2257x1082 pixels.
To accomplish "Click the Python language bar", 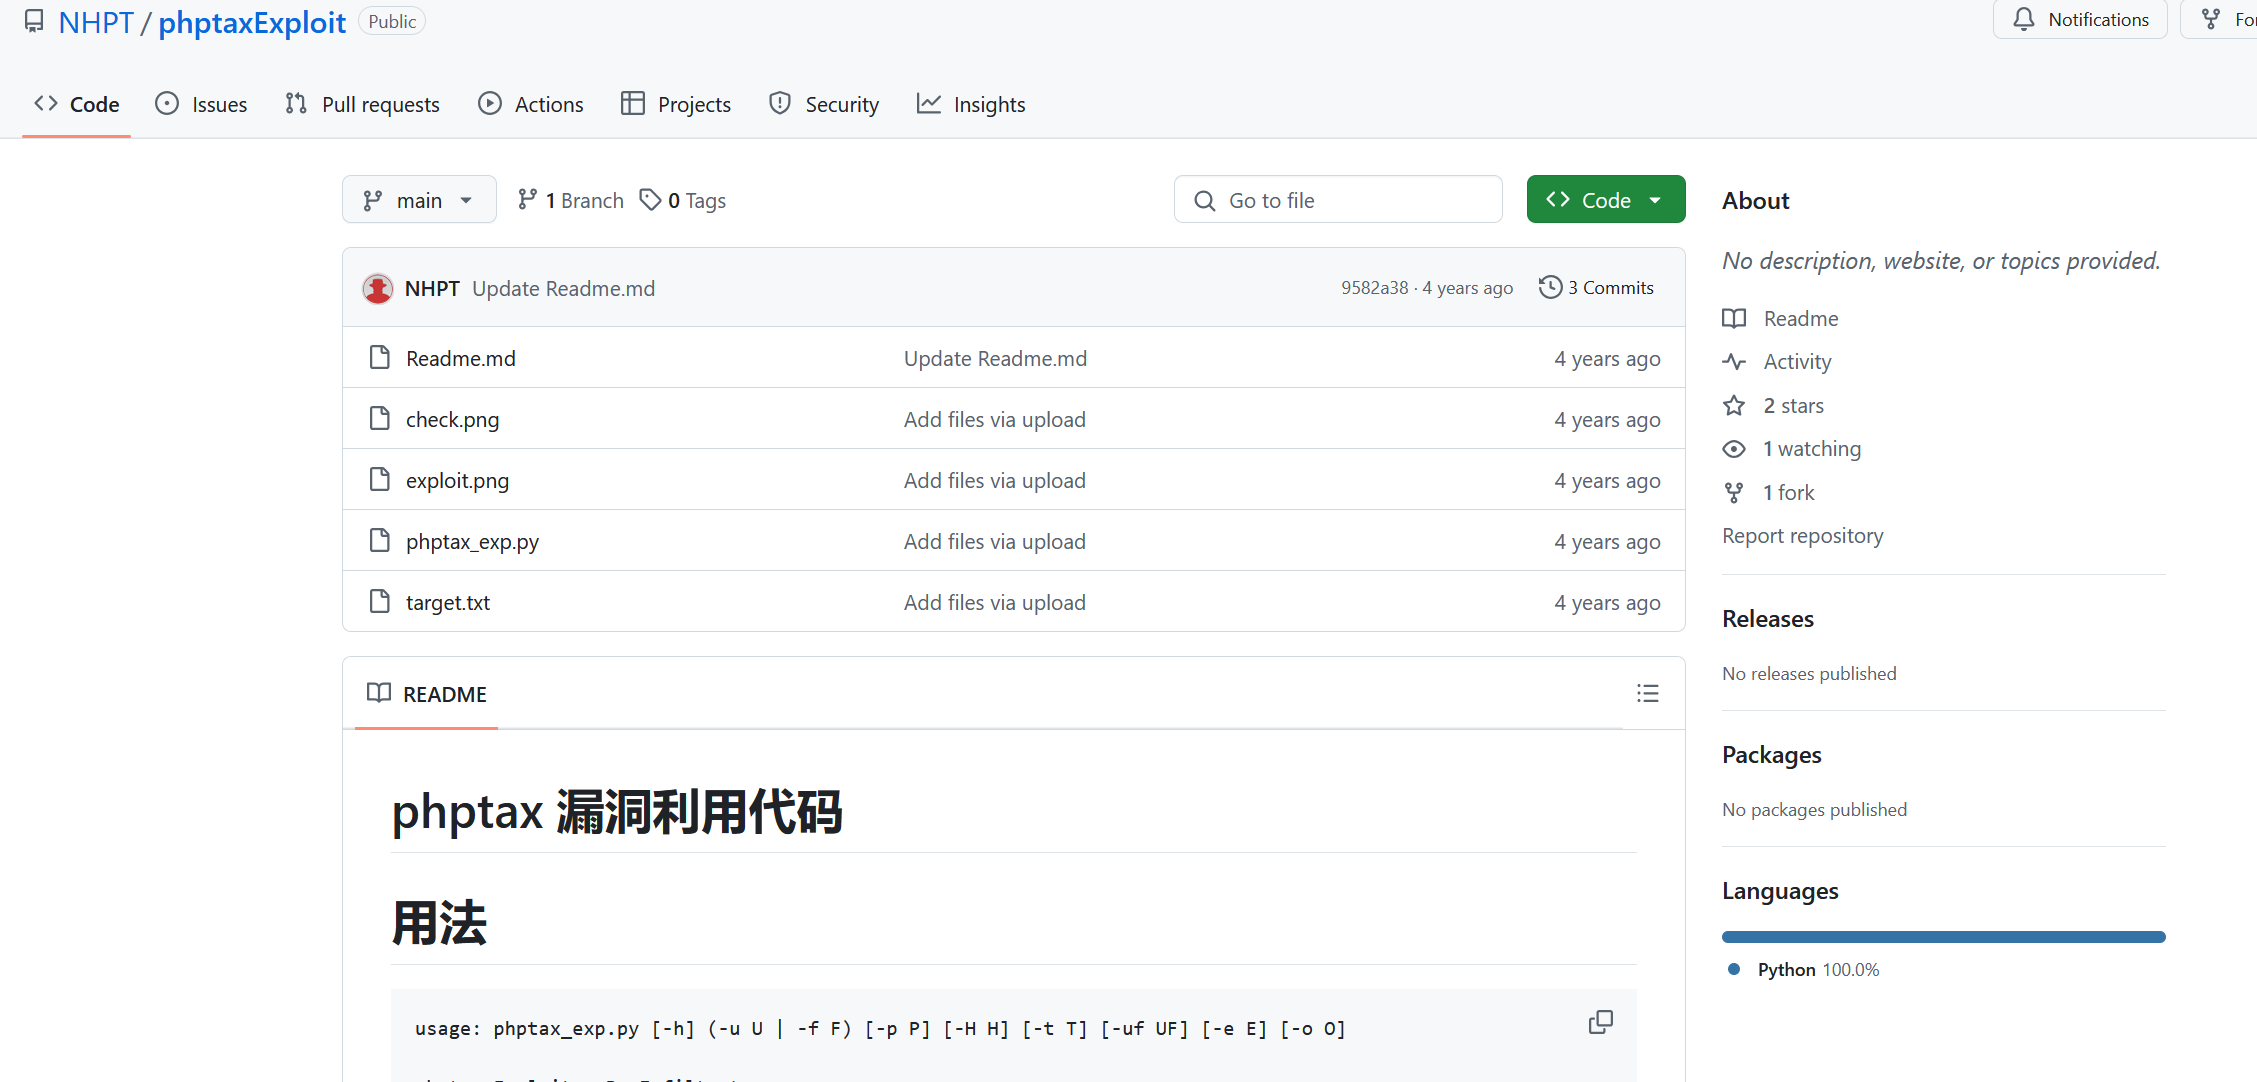I will 1942,937.
